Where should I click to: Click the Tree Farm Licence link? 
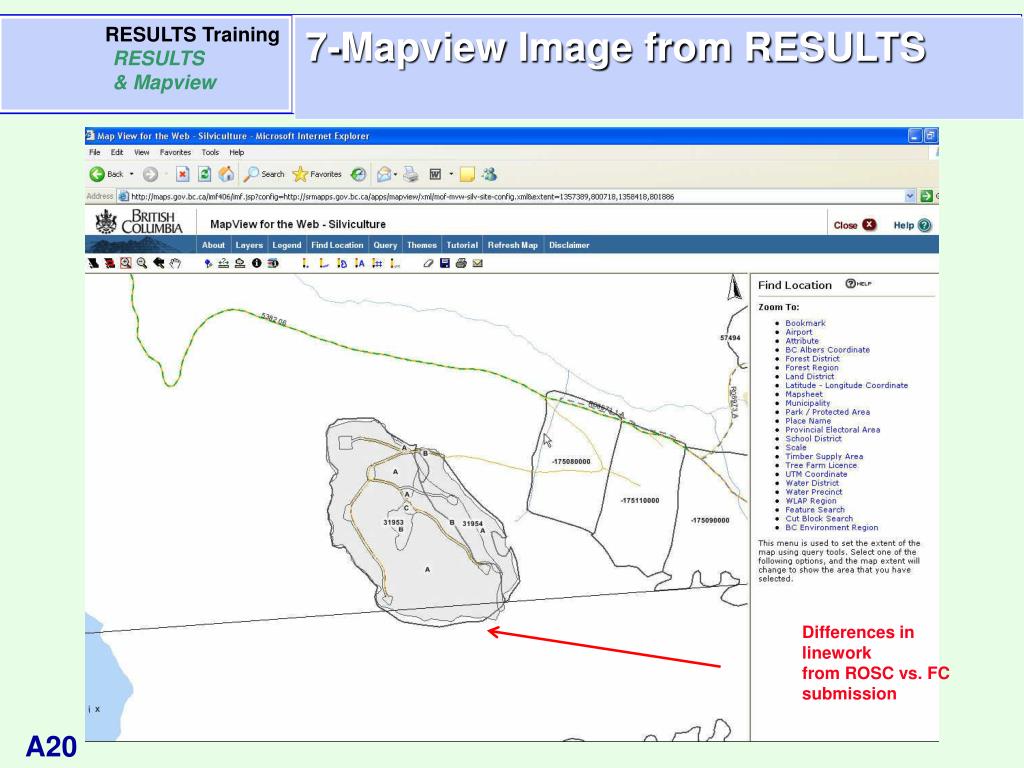pos(821,466)
